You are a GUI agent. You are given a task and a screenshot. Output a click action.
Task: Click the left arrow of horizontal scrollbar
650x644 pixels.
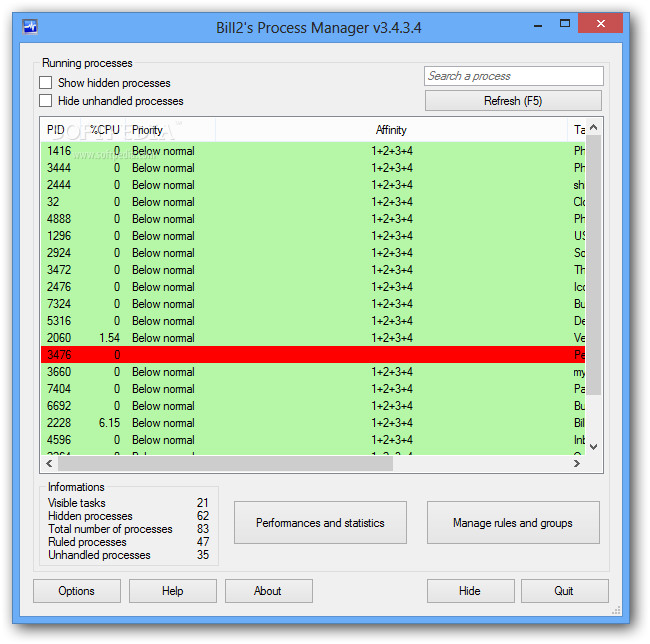click(49, 463)
